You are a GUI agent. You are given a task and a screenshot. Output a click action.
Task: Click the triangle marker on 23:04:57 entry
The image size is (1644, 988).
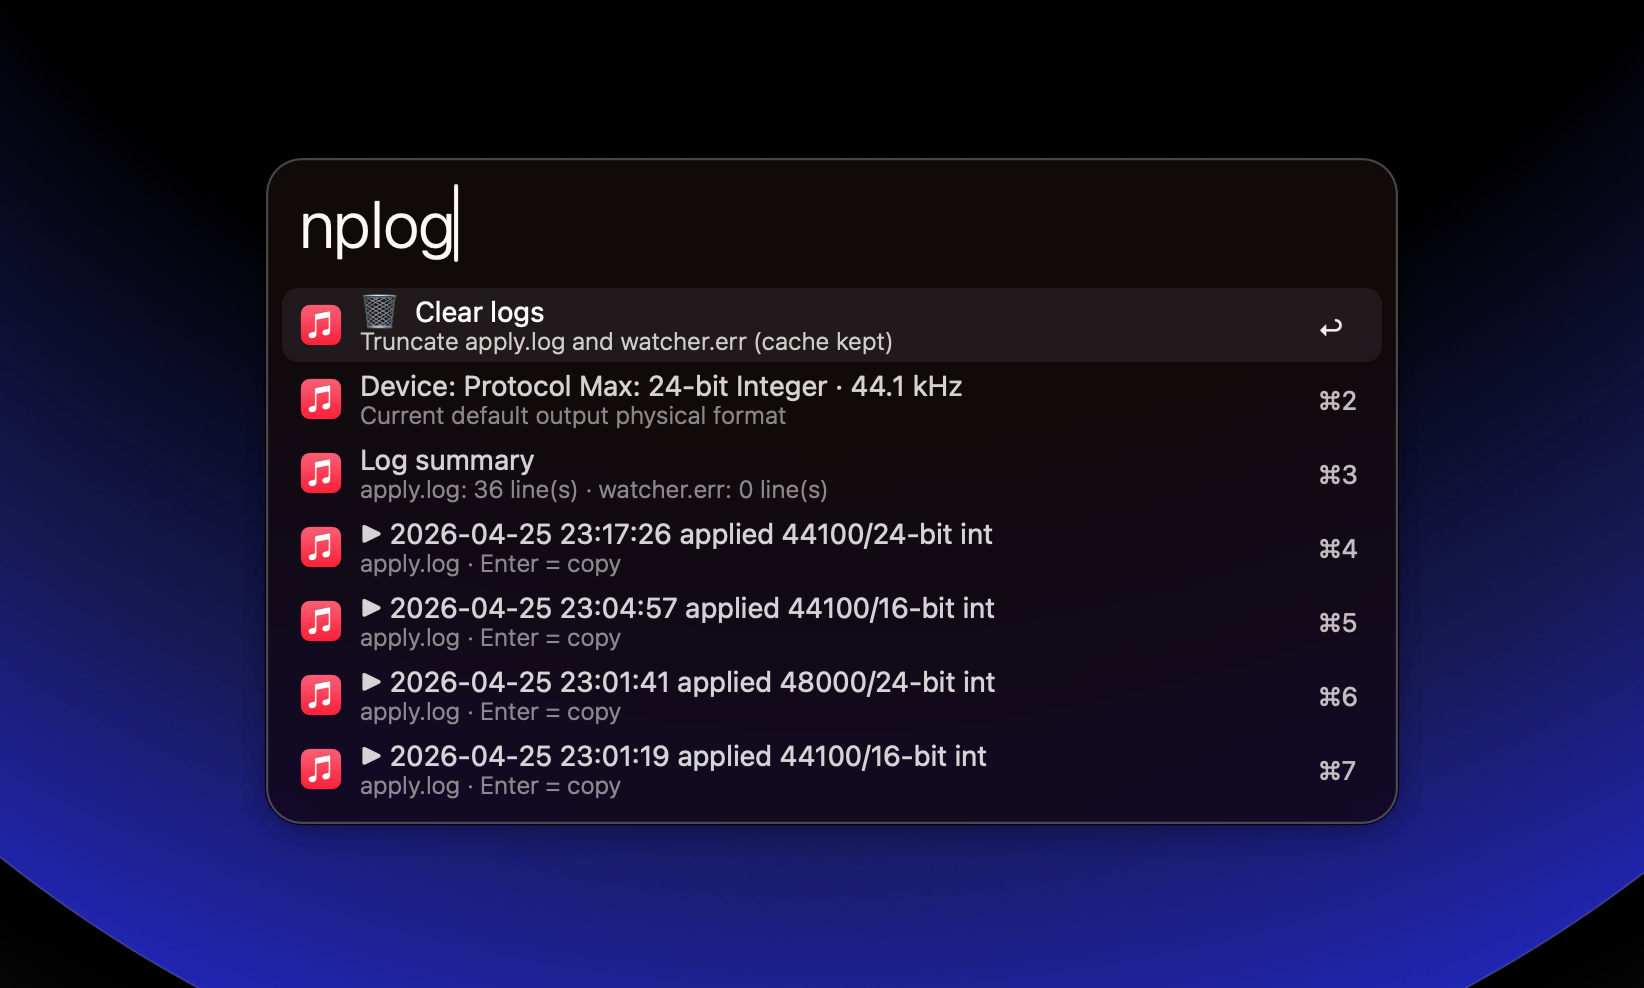coord(371,608)
